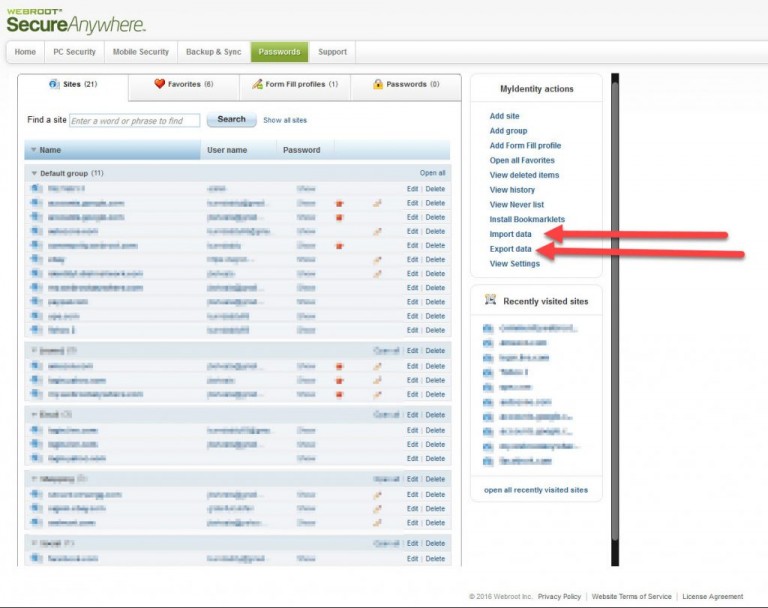Image resolution: width=768 pixels, height=608 pixels.
Task: Select the Import data link
Action: (x=510, y=234)
